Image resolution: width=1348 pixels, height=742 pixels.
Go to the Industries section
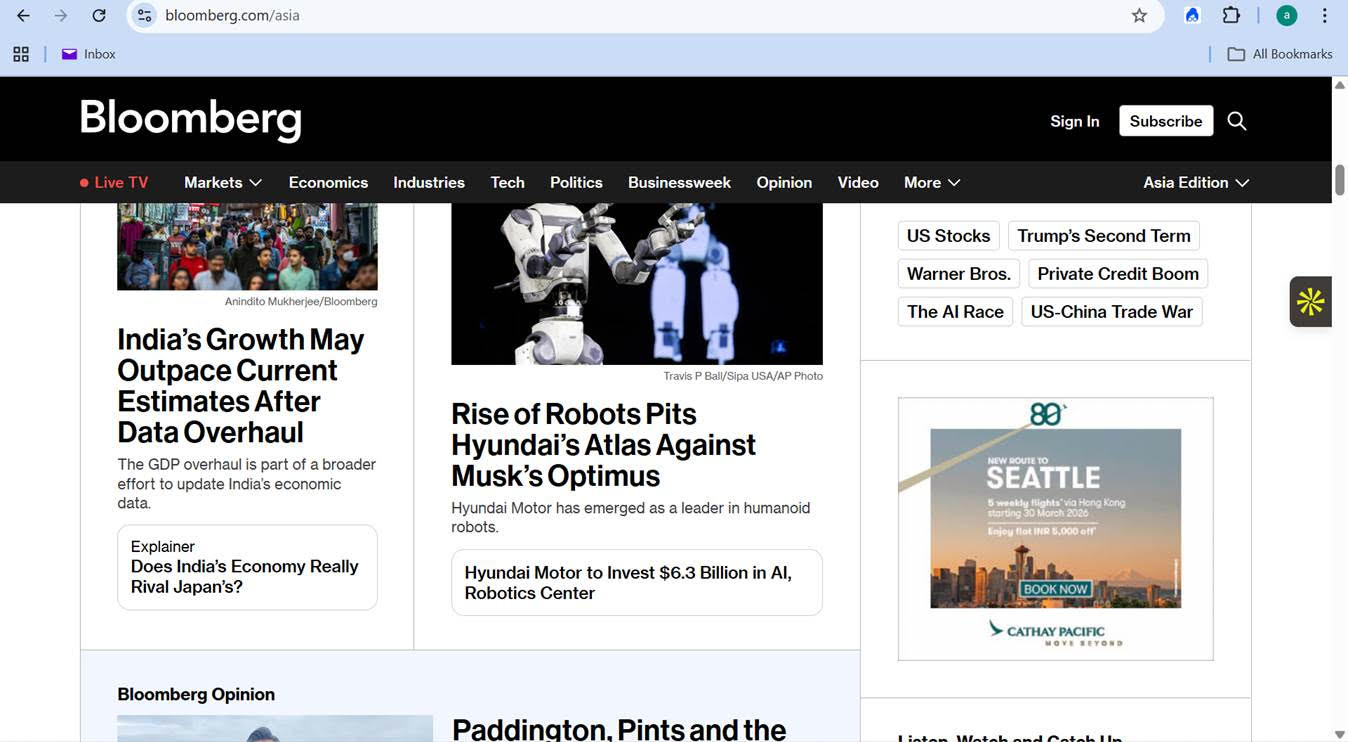pyautogui.click(x=429, y=182)
